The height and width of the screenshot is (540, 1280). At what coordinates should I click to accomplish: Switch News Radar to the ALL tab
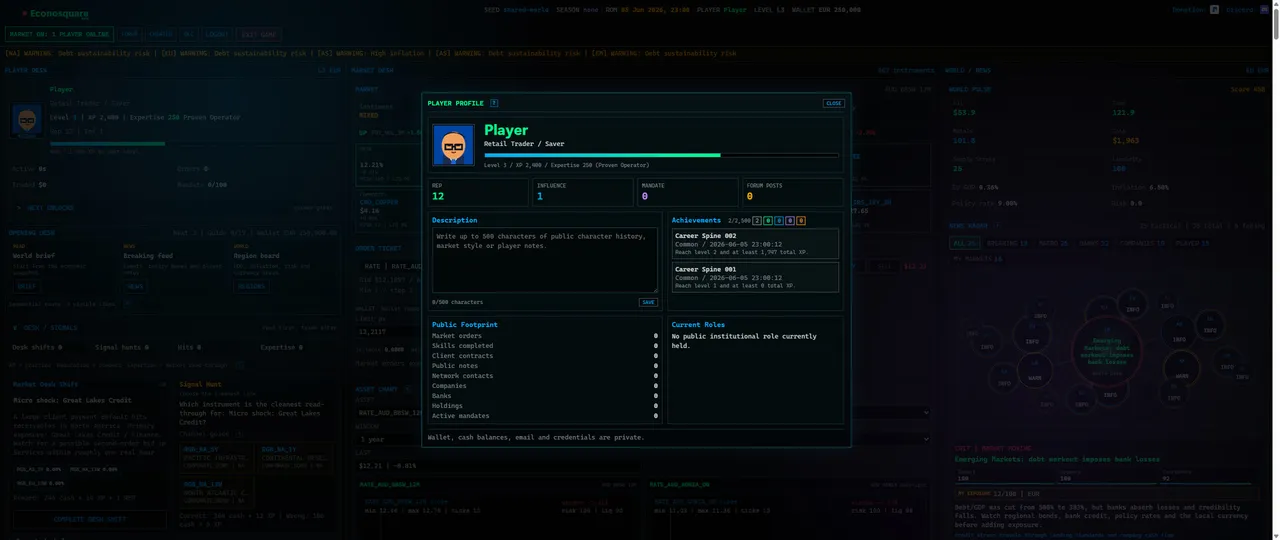point(965,243)
